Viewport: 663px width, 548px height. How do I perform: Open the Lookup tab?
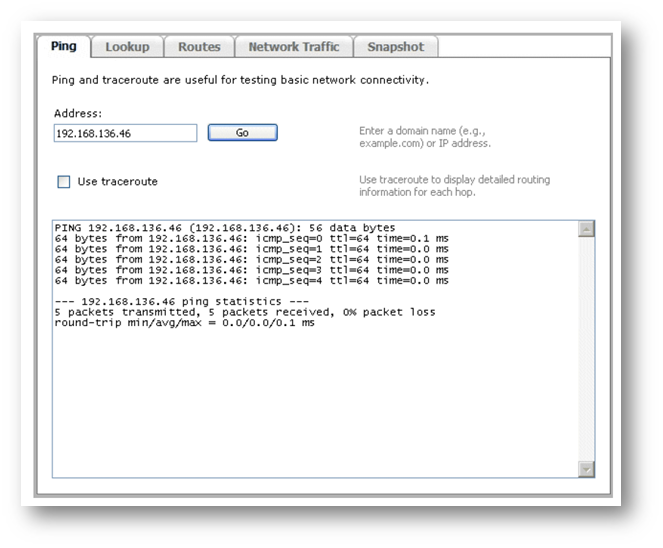127,47
